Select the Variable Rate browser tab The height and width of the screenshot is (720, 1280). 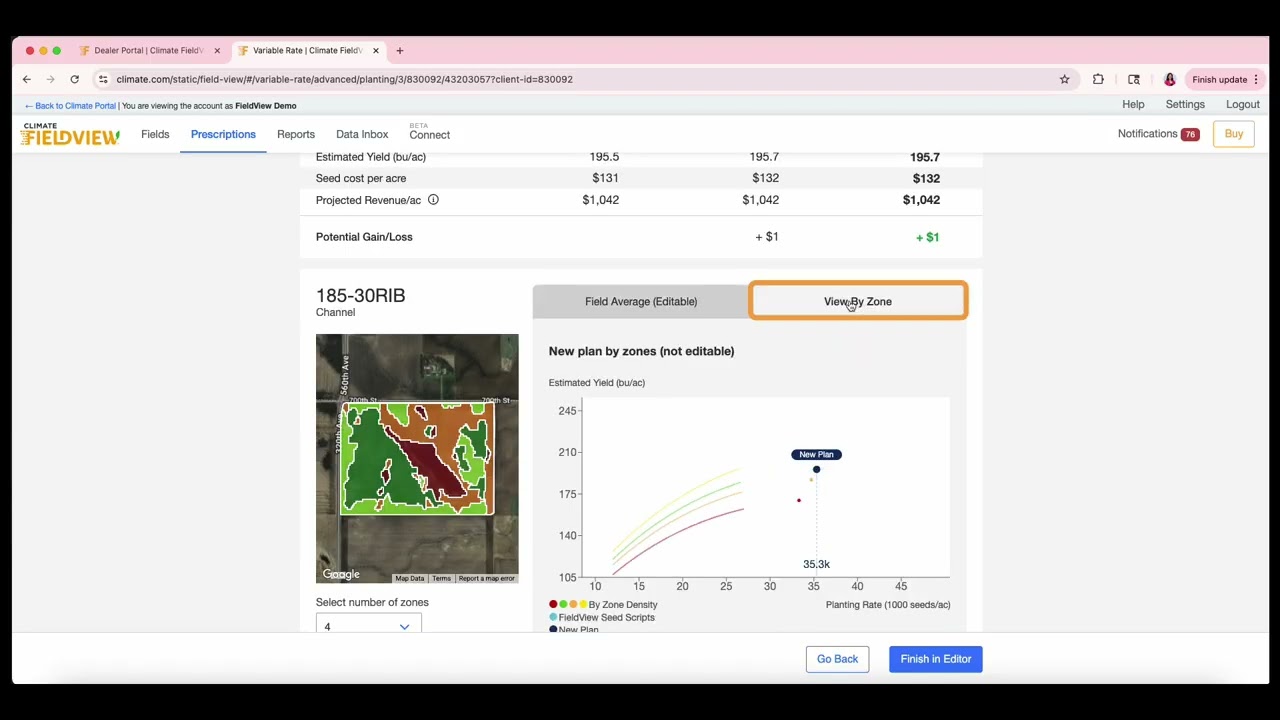[x=307, y=50]
